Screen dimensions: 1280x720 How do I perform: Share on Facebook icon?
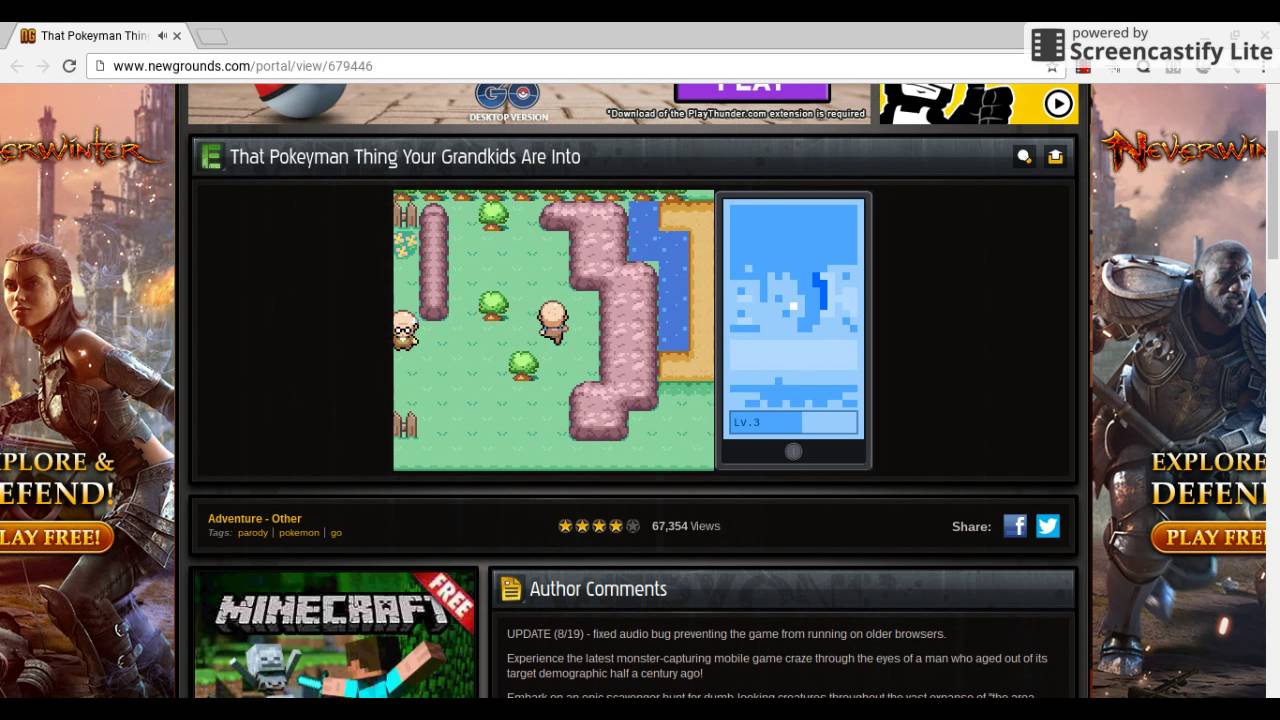pos(1015,526)
